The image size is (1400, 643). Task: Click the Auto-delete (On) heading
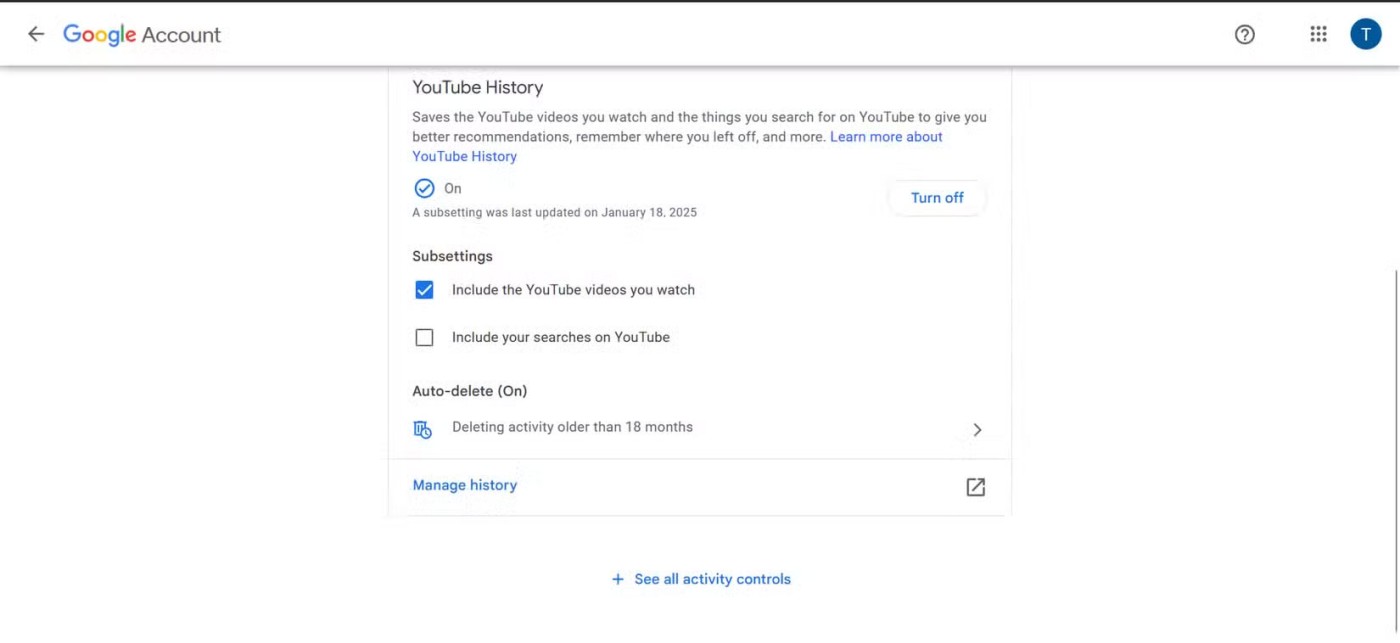point(469,391)
